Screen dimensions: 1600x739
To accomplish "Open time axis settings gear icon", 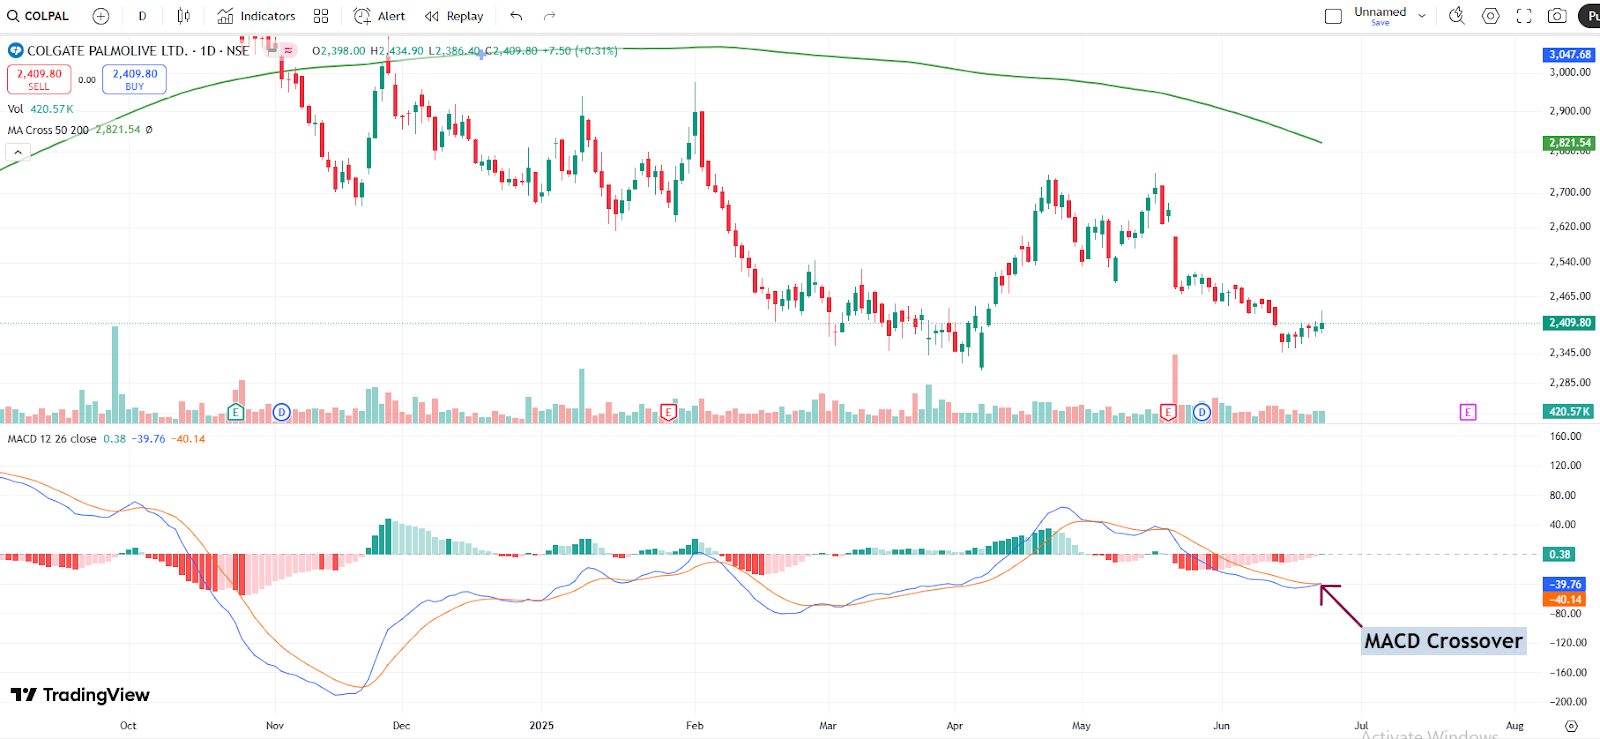I will tap(1571, 726).
